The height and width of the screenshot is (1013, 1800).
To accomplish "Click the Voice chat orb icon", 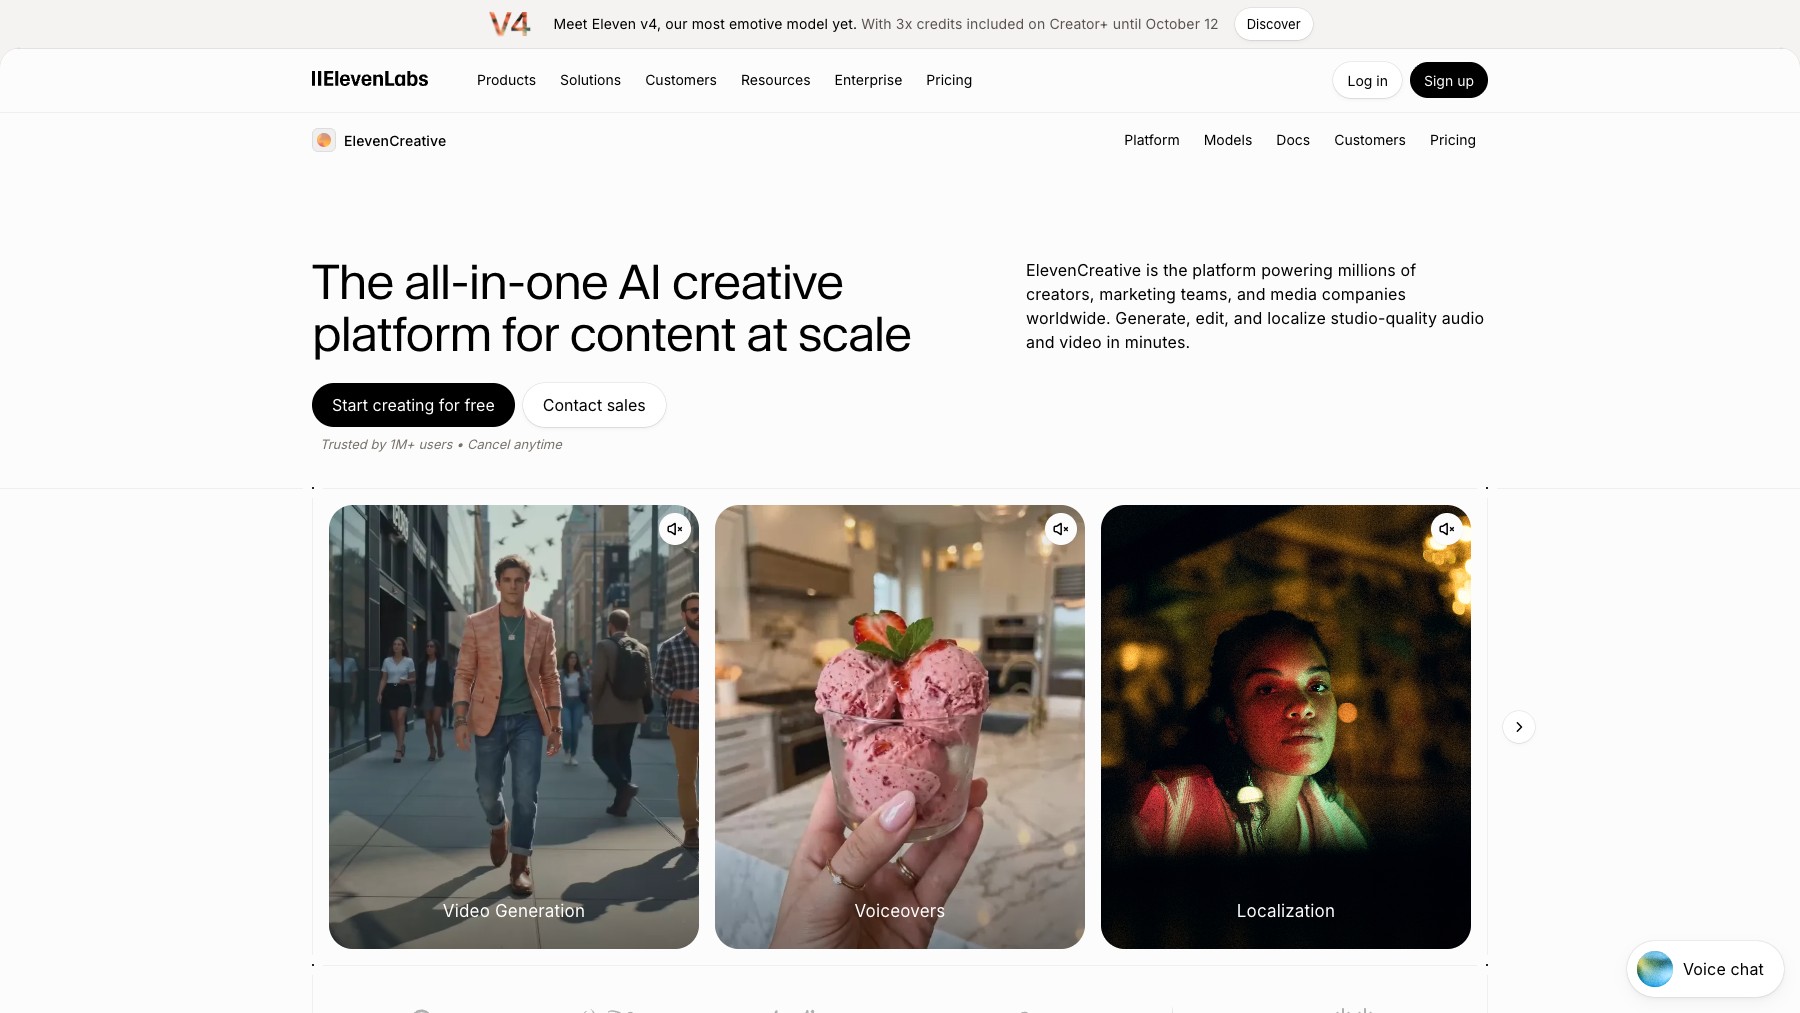I will coord(1655,969).
